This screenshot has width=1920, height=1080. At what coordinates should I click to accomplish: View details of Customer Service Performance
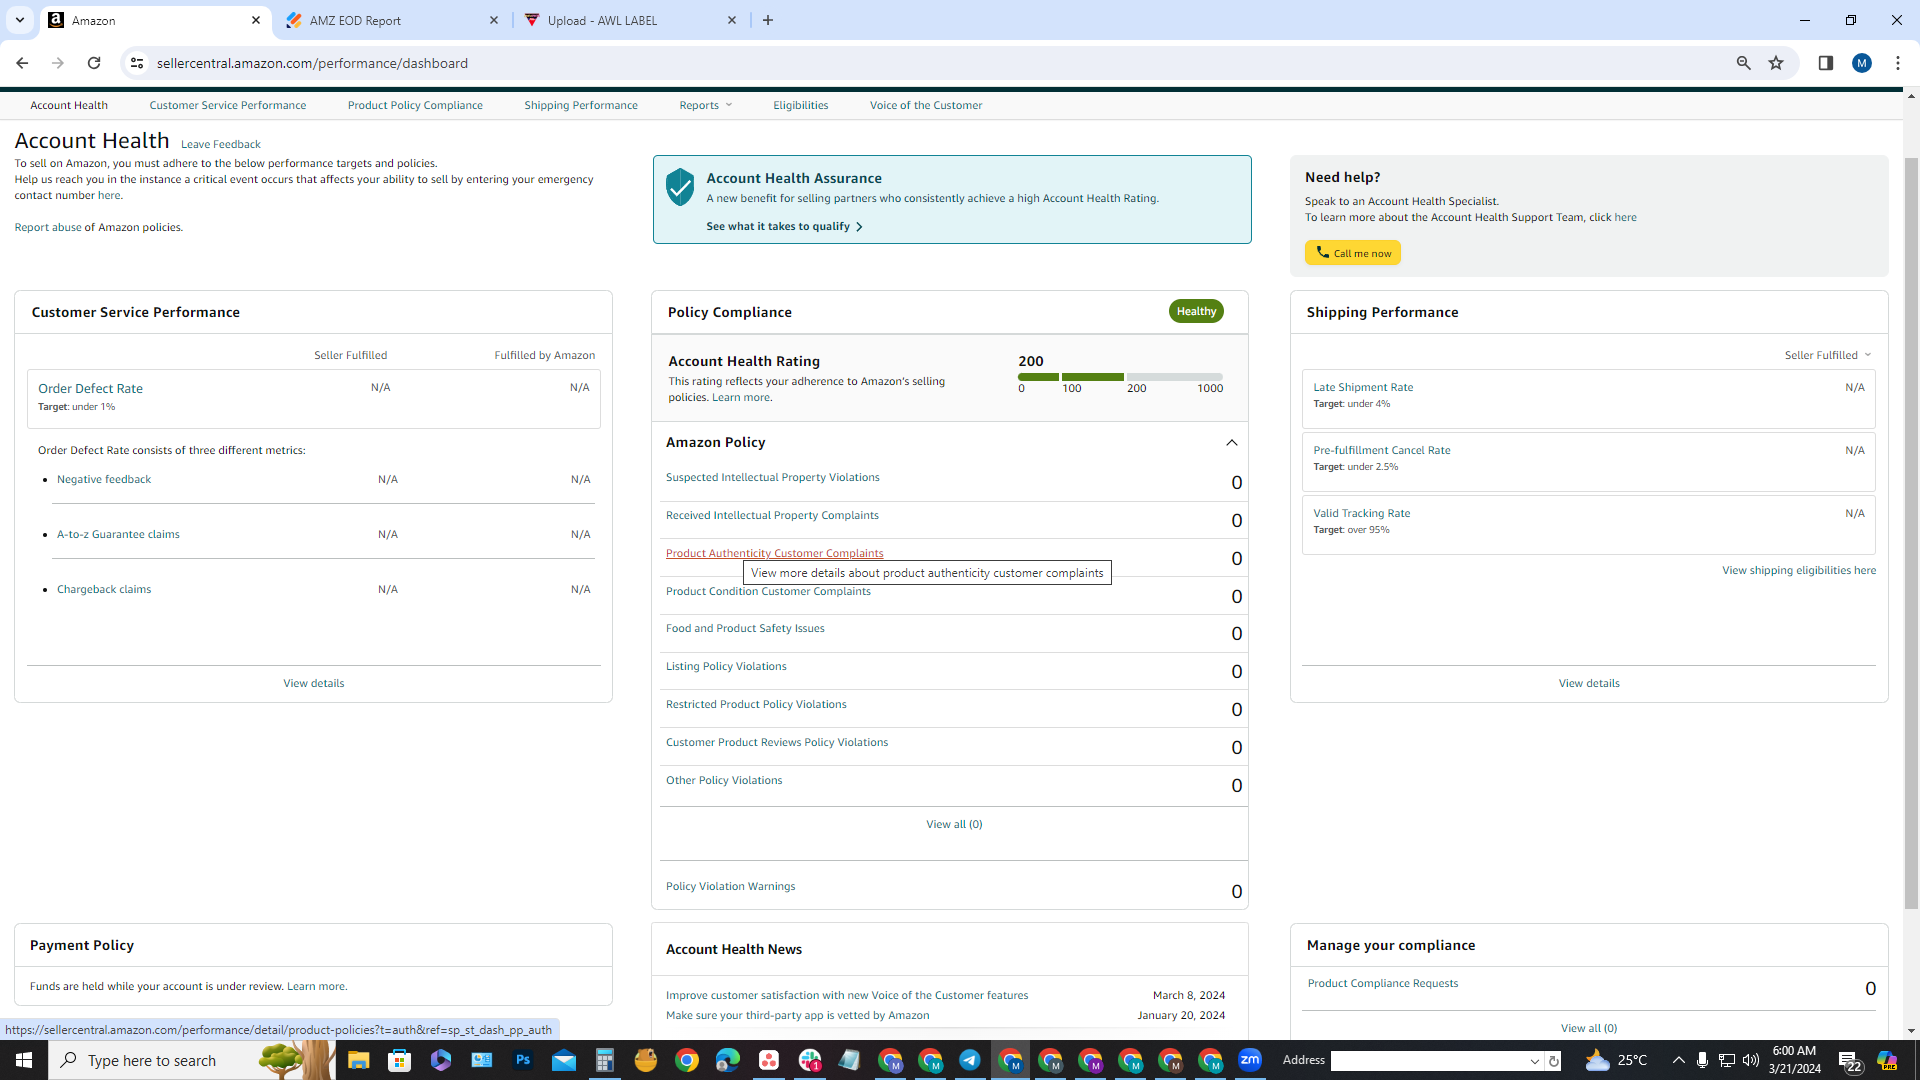[313, 683]
